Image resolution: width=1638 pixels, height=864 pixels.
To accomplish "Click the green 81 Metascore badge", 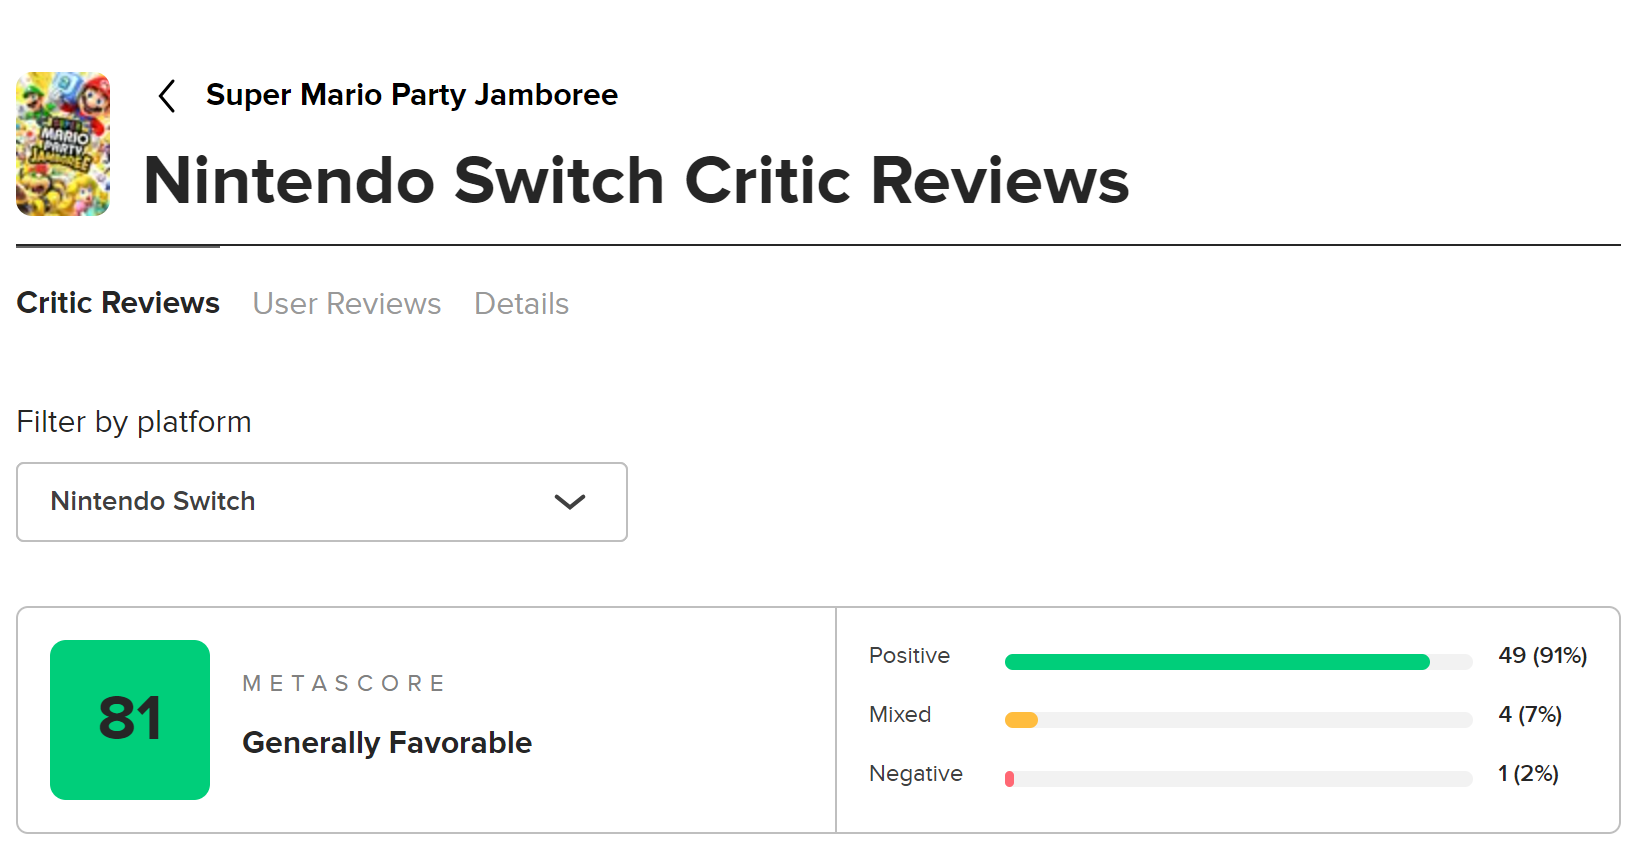I will coord(130,720).
